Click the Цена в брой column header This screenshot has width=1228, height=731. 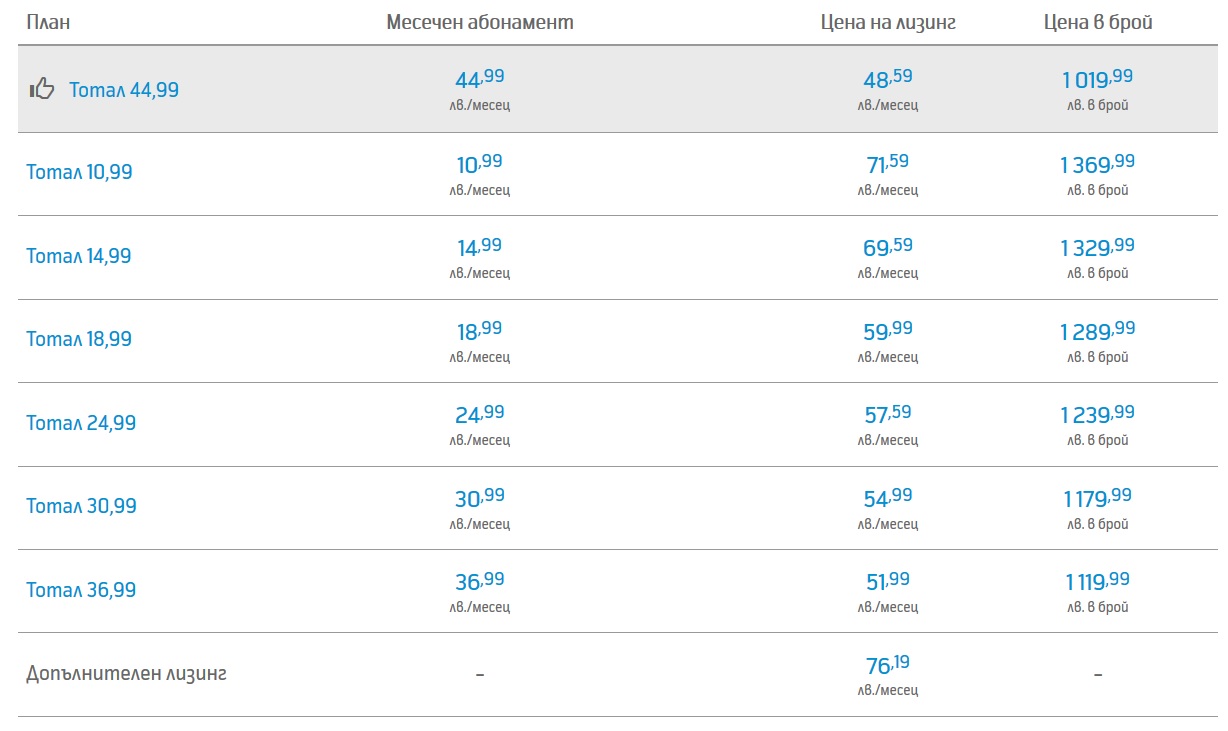(x=1098, y=22)
